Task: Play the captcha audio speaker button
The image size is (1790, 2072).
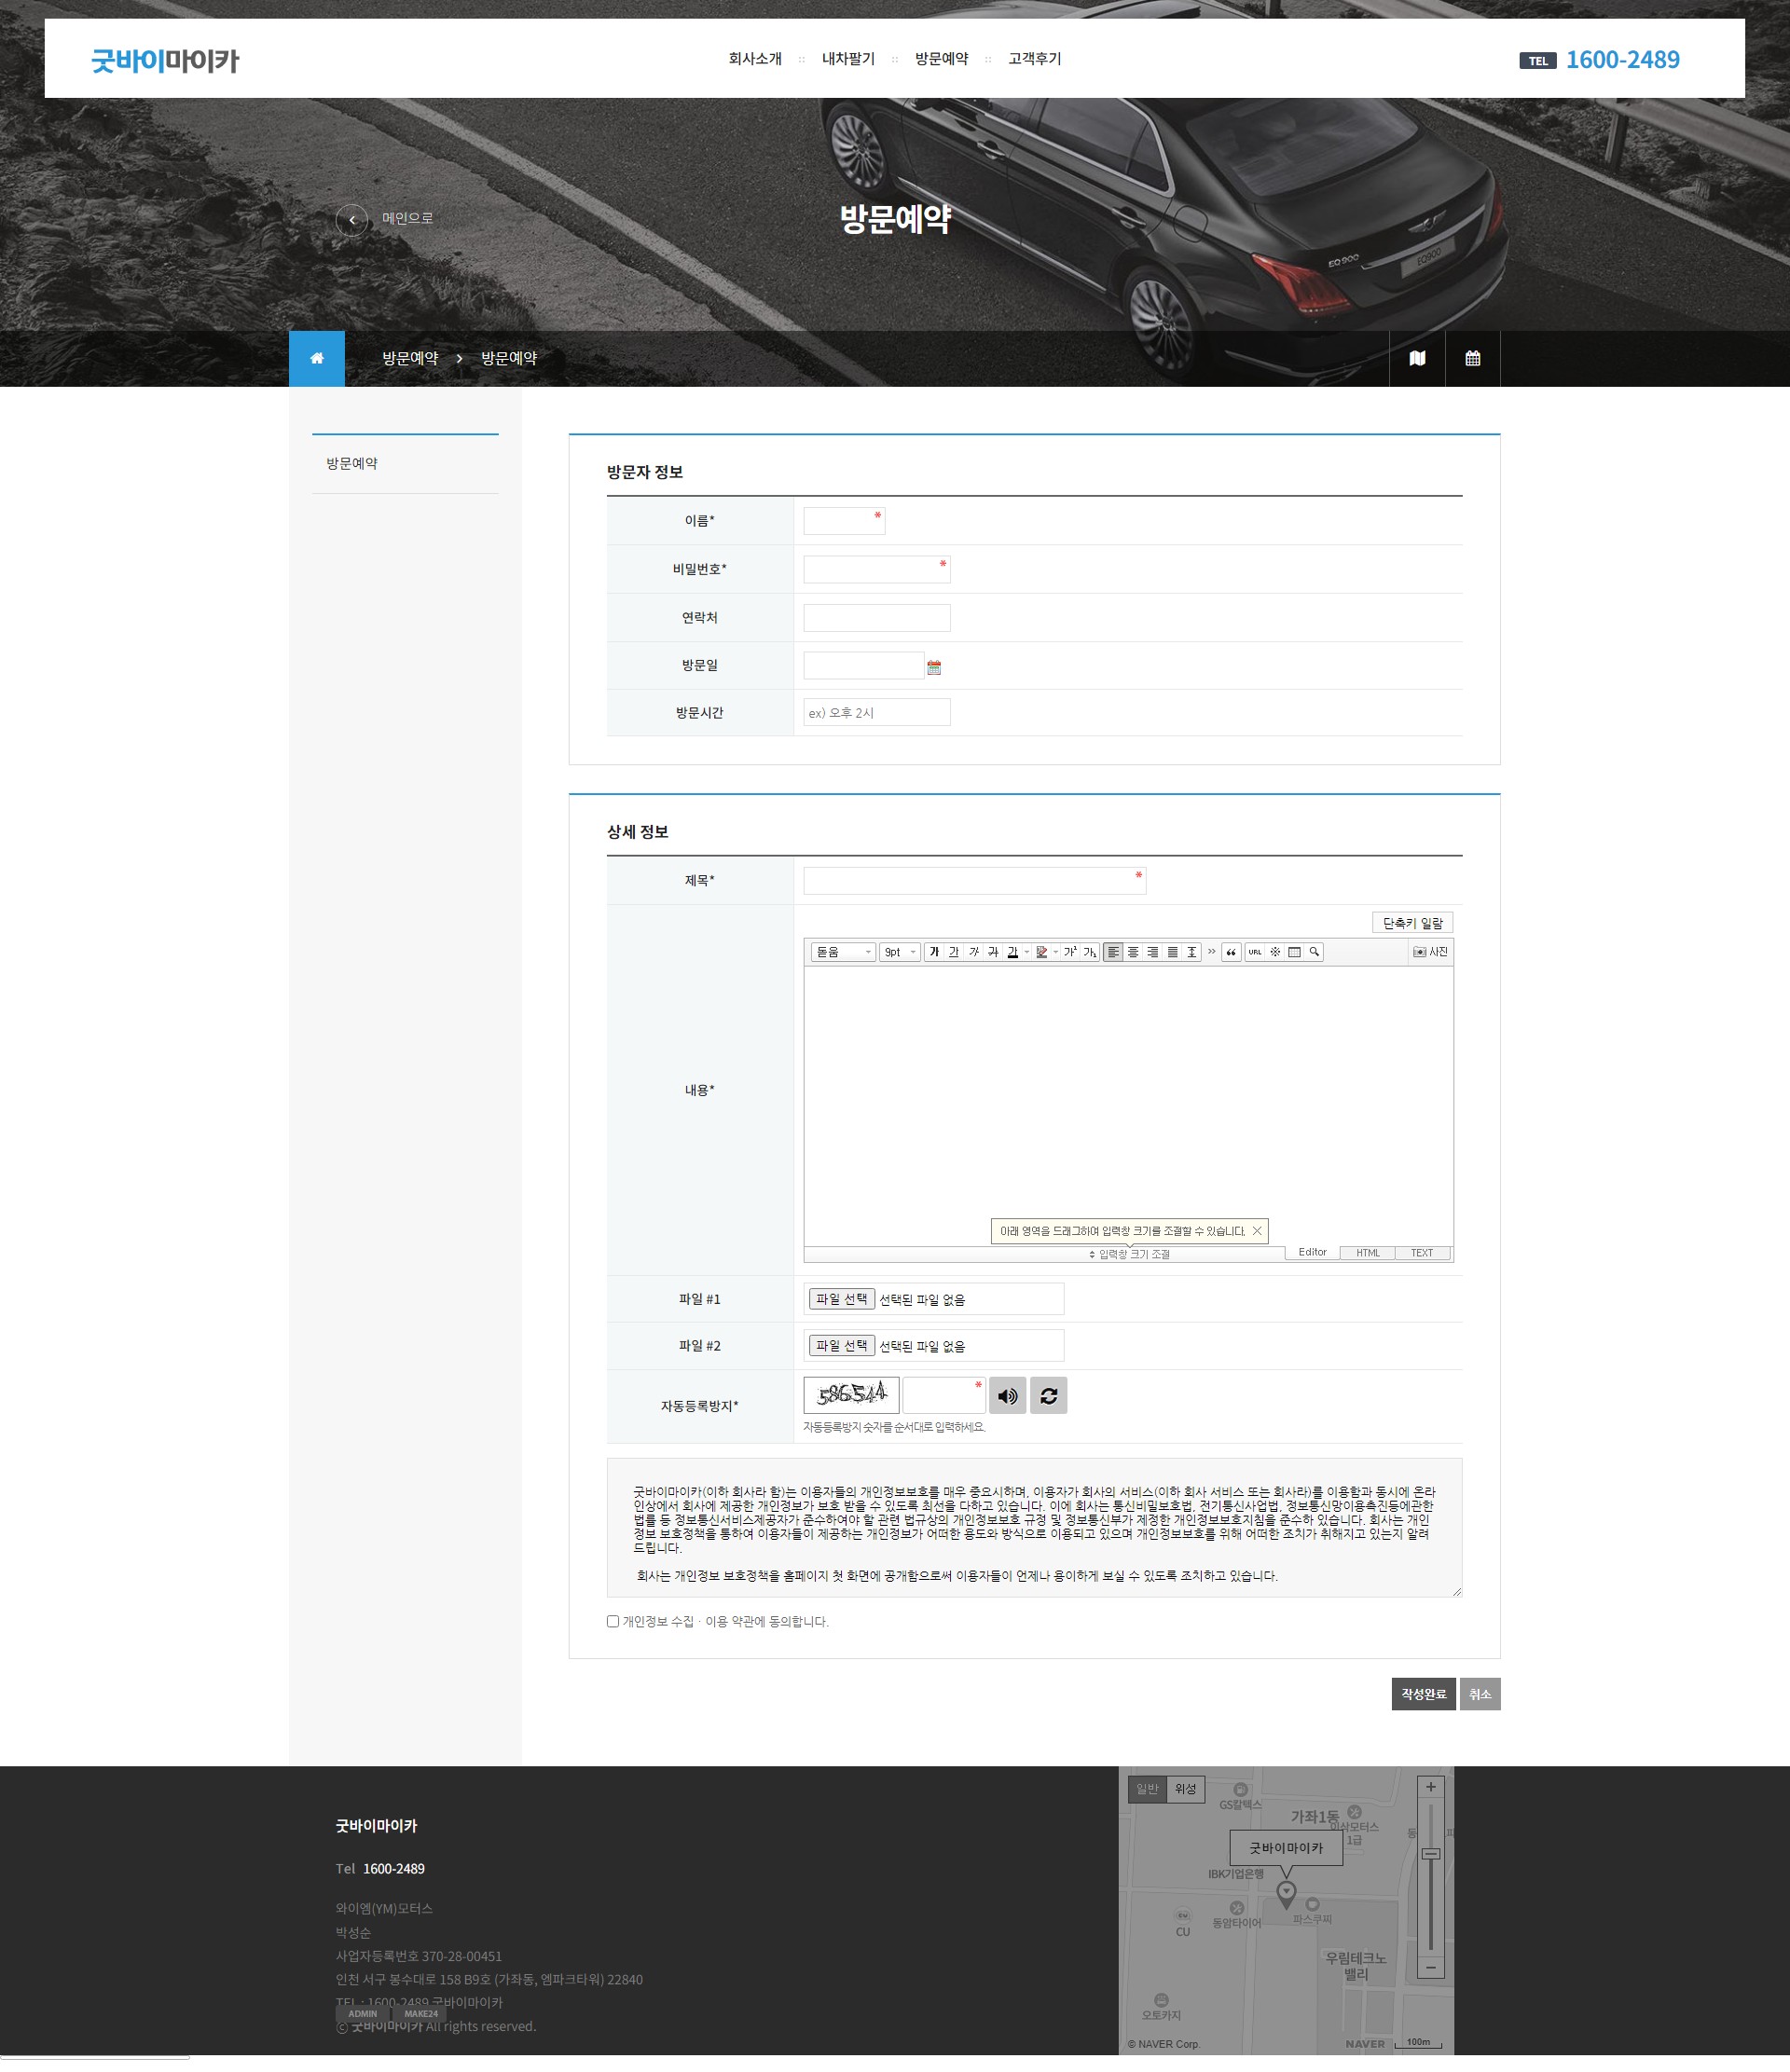Action: pyautogui.click(x=1008, y=1395)
